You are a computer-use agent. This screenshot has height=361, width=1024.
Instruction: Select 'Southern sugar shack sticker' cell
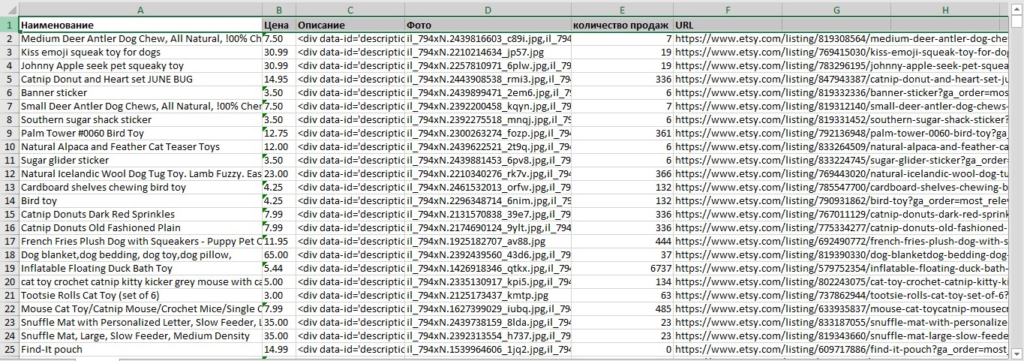tap(140, 120)
